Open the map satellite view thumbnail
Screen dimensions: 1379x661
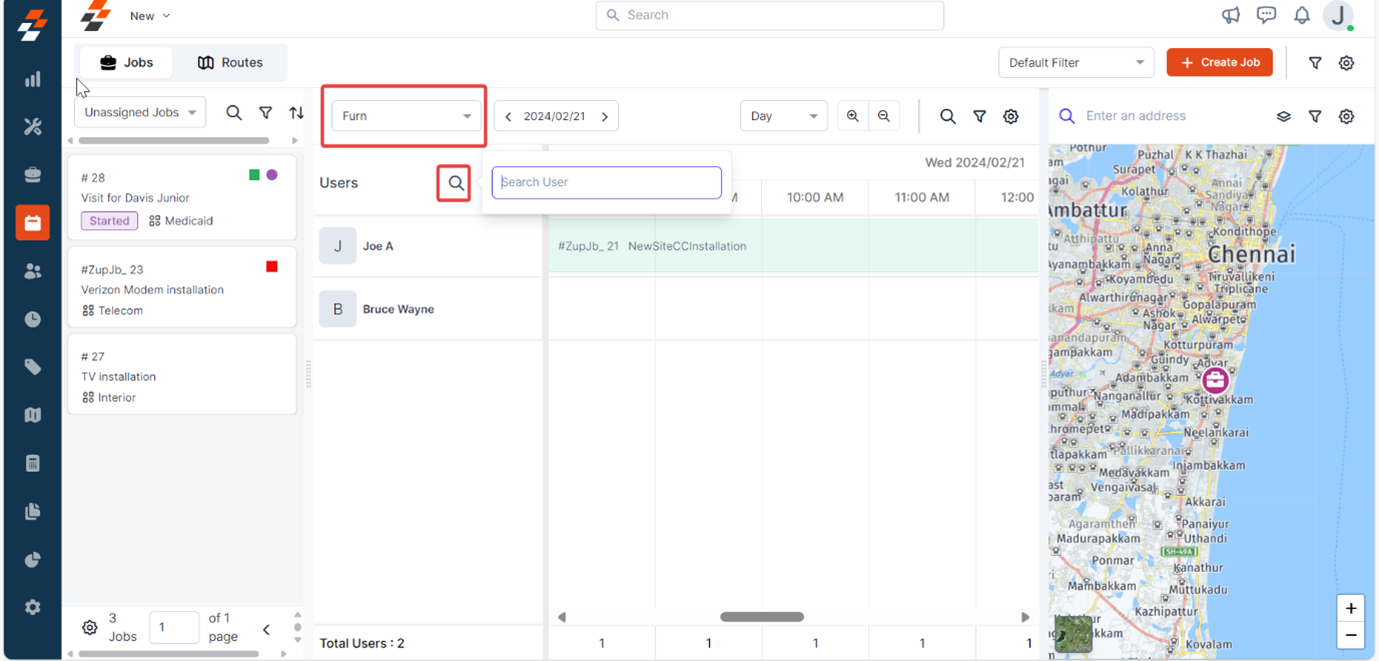[1073, 635]
